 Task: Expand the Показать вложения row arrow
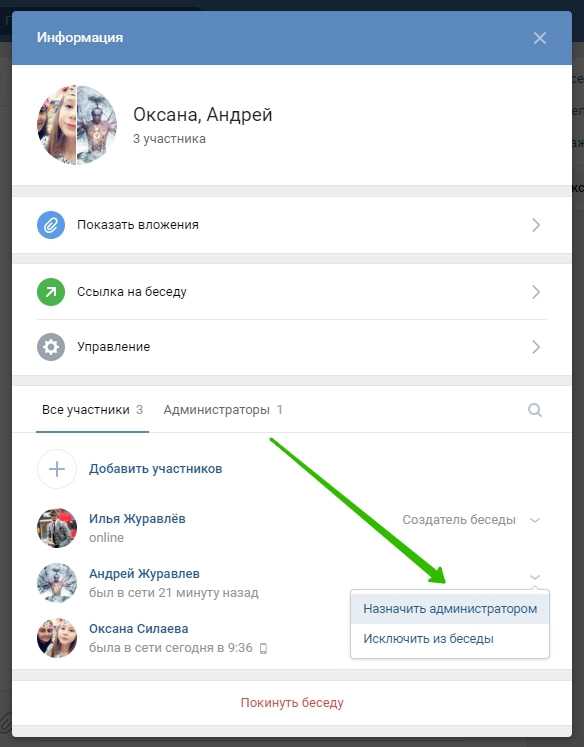pyautogui.click(x=536, y=225)
